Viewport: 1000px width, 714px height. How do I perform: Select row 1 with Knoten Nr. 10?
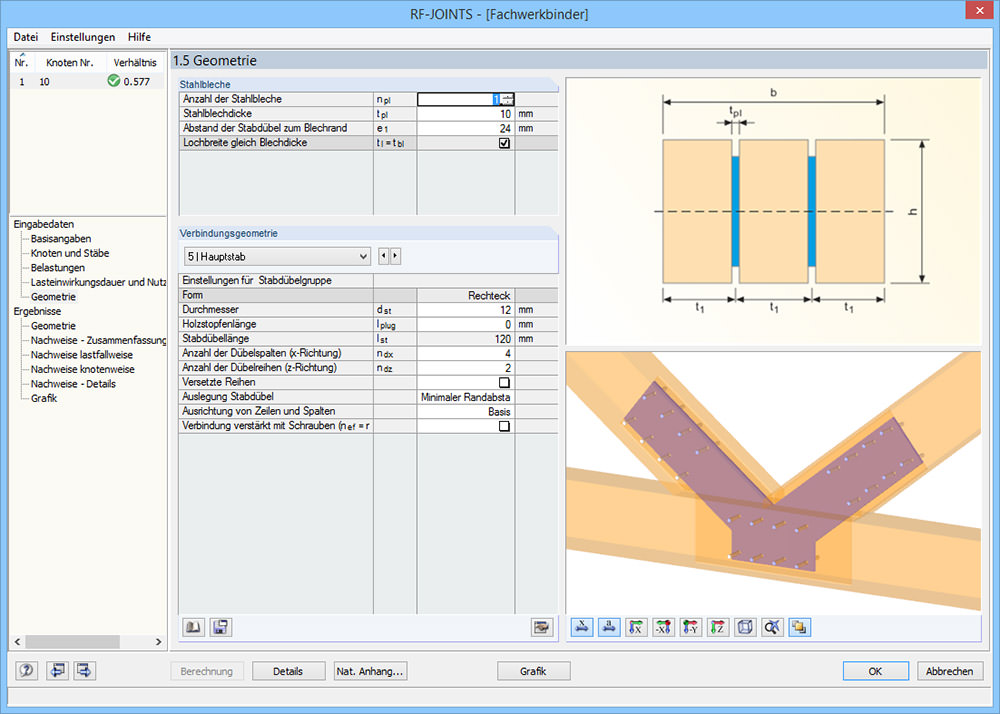(x=87, y=82)
